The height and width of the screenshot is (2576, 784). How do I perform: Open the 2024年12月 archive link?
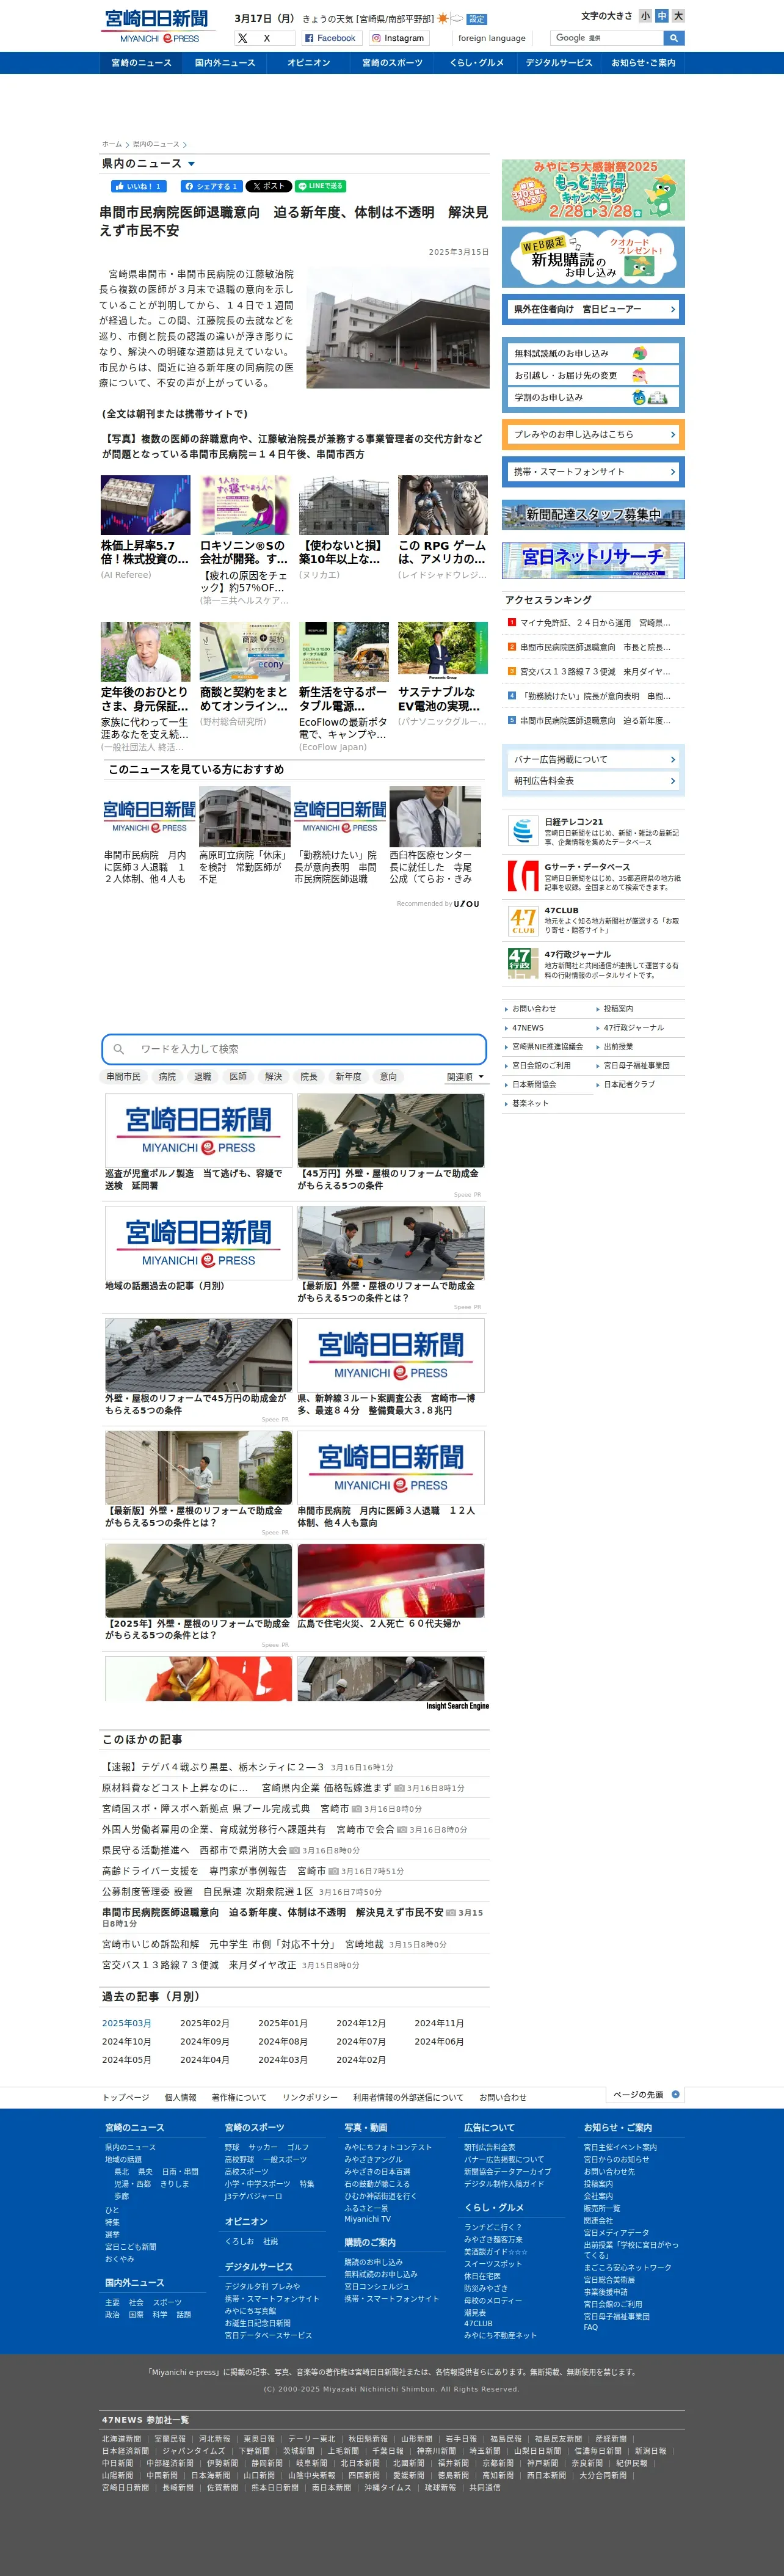pyautogui.click(x=361, y=2023)
